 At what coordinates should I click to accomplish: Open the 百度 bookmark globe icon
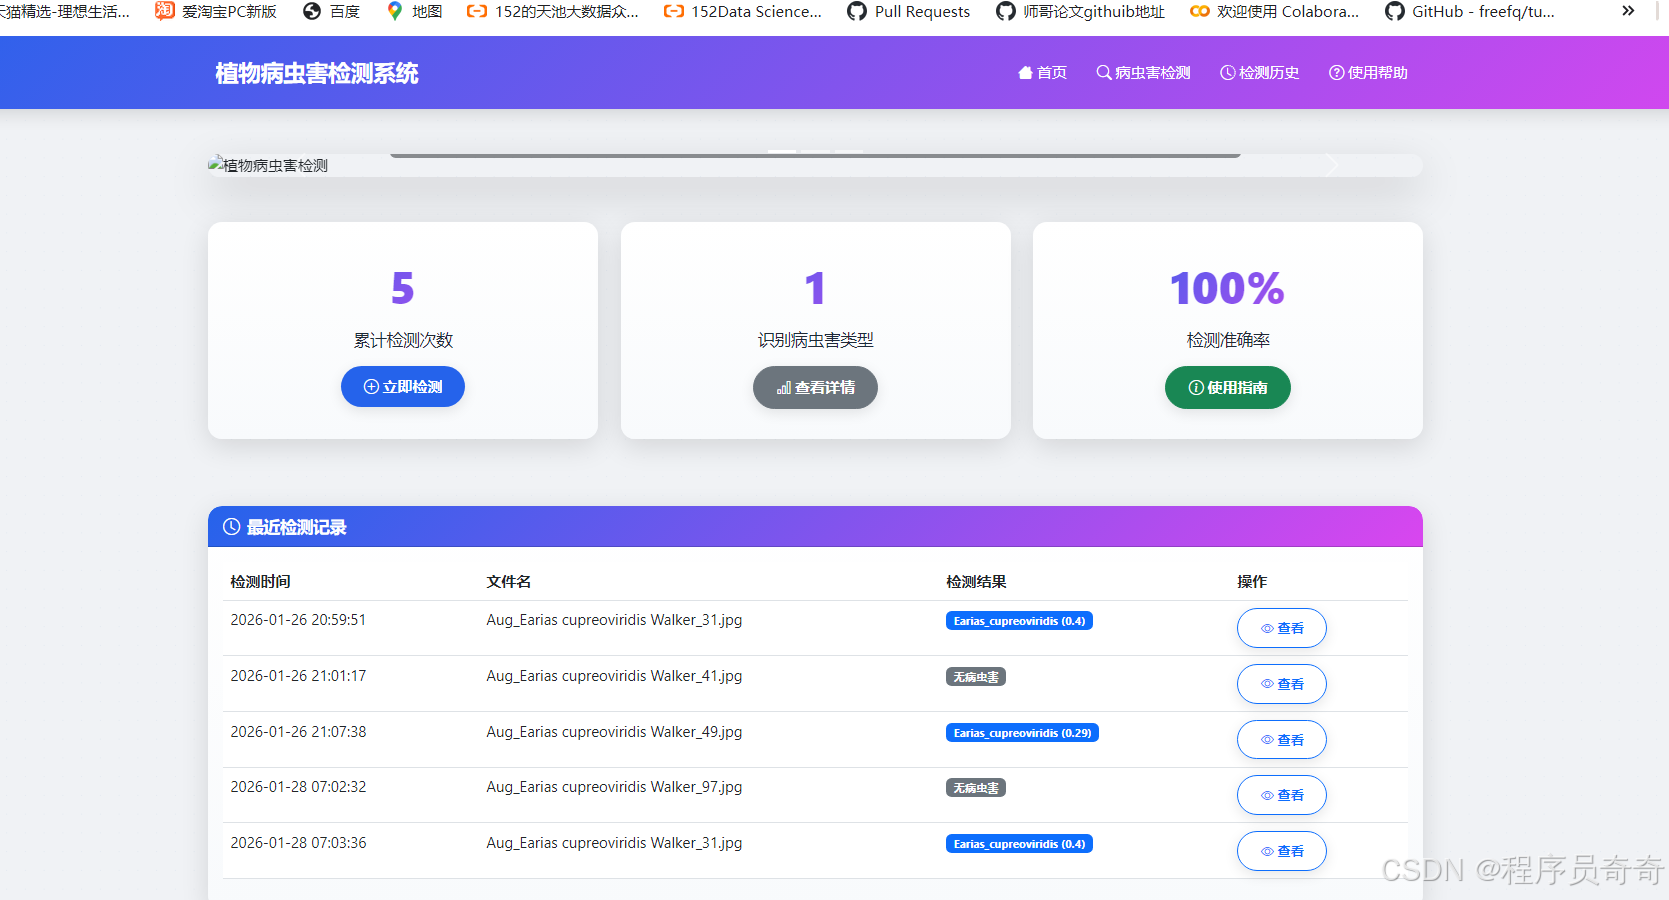click(x=312, y=11)
